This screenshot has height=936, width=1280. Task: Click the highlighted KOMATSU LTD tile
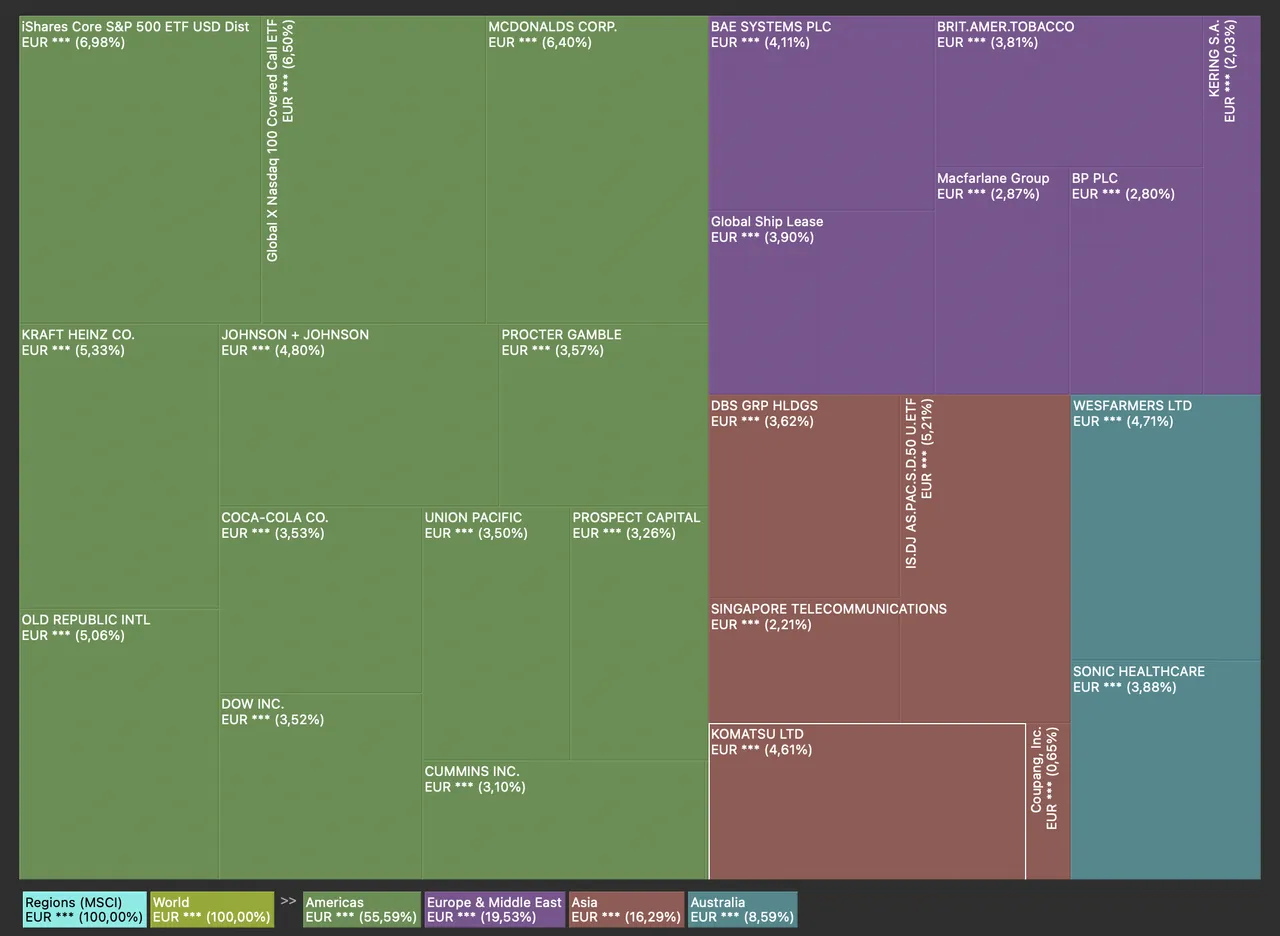[867, 801]
